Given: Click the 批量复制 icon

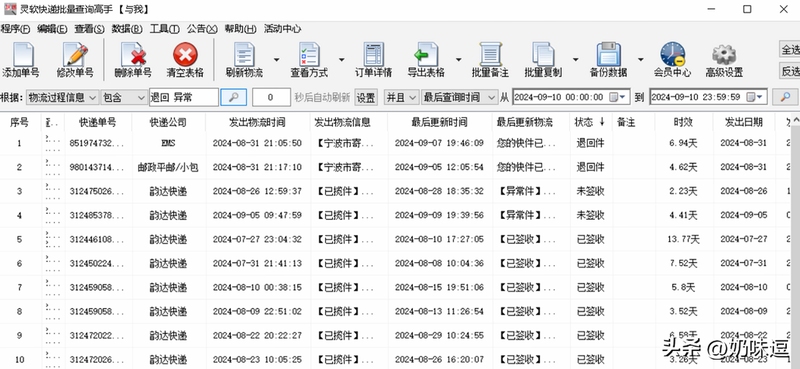Looking at the screenshot, I should click(x=543, y=55).
